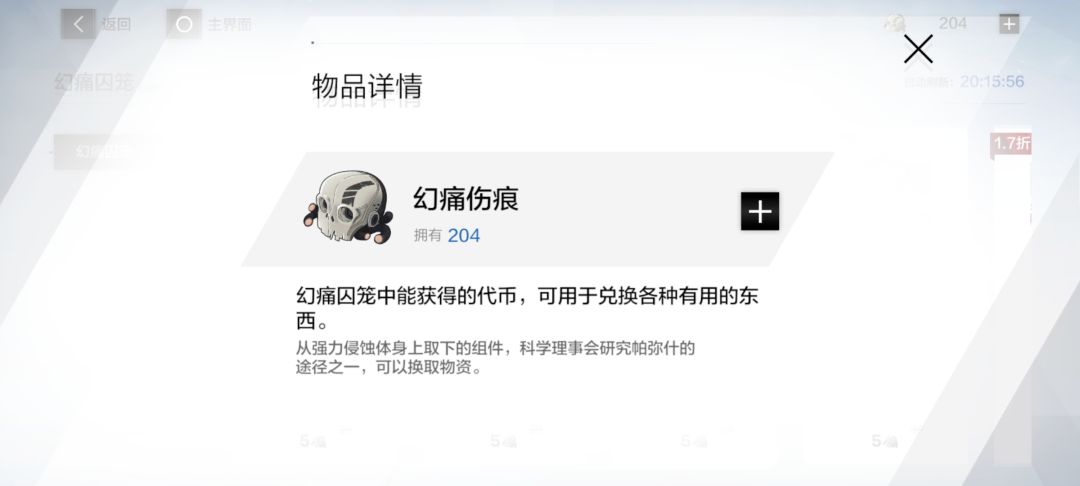The width and height of the screenshot is (1080, 486).
Task: Tap the 主界面 home circle icon
Action: click(184, 25)
